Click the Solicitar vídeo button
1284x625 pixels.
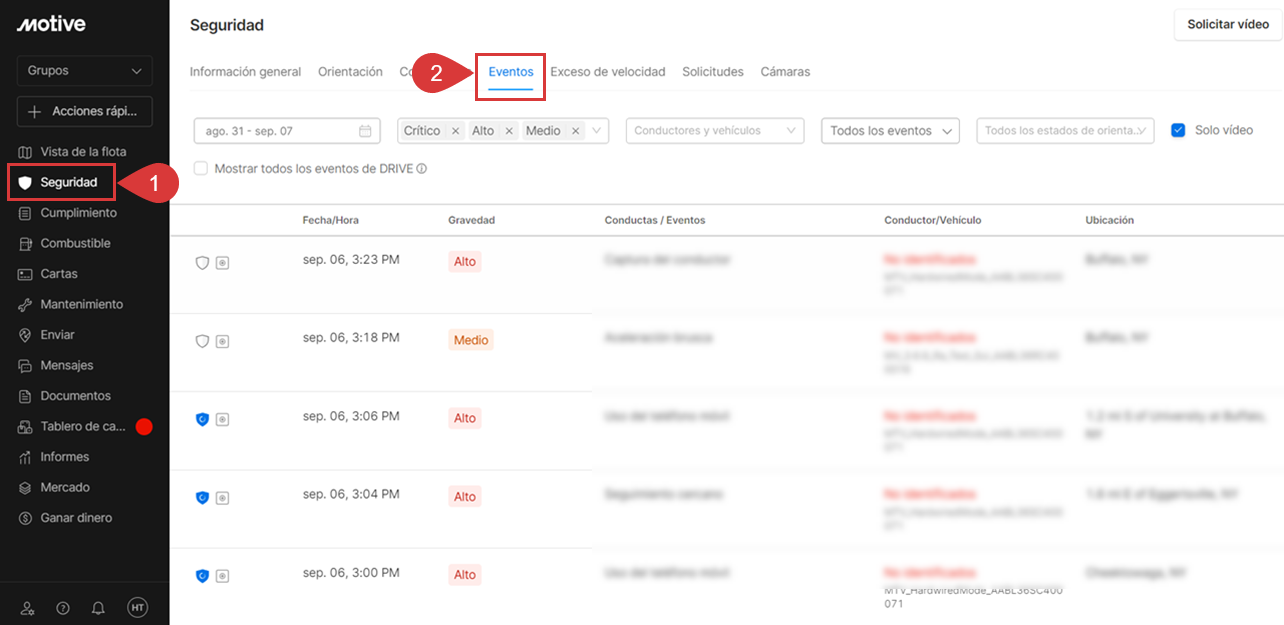[x=1227, y=25]
